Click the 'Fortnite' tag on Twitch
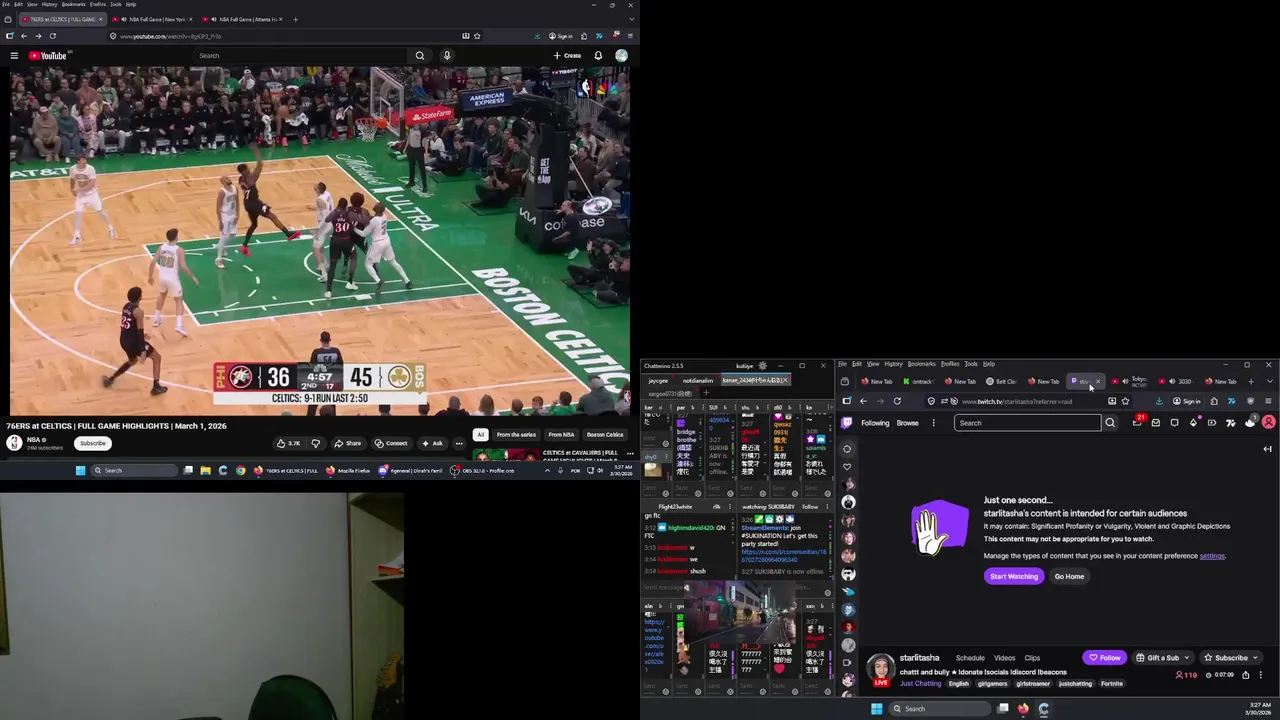The width and height of the screenshot is (1280, 720). pyautogui.click(x=1112, y=684)
